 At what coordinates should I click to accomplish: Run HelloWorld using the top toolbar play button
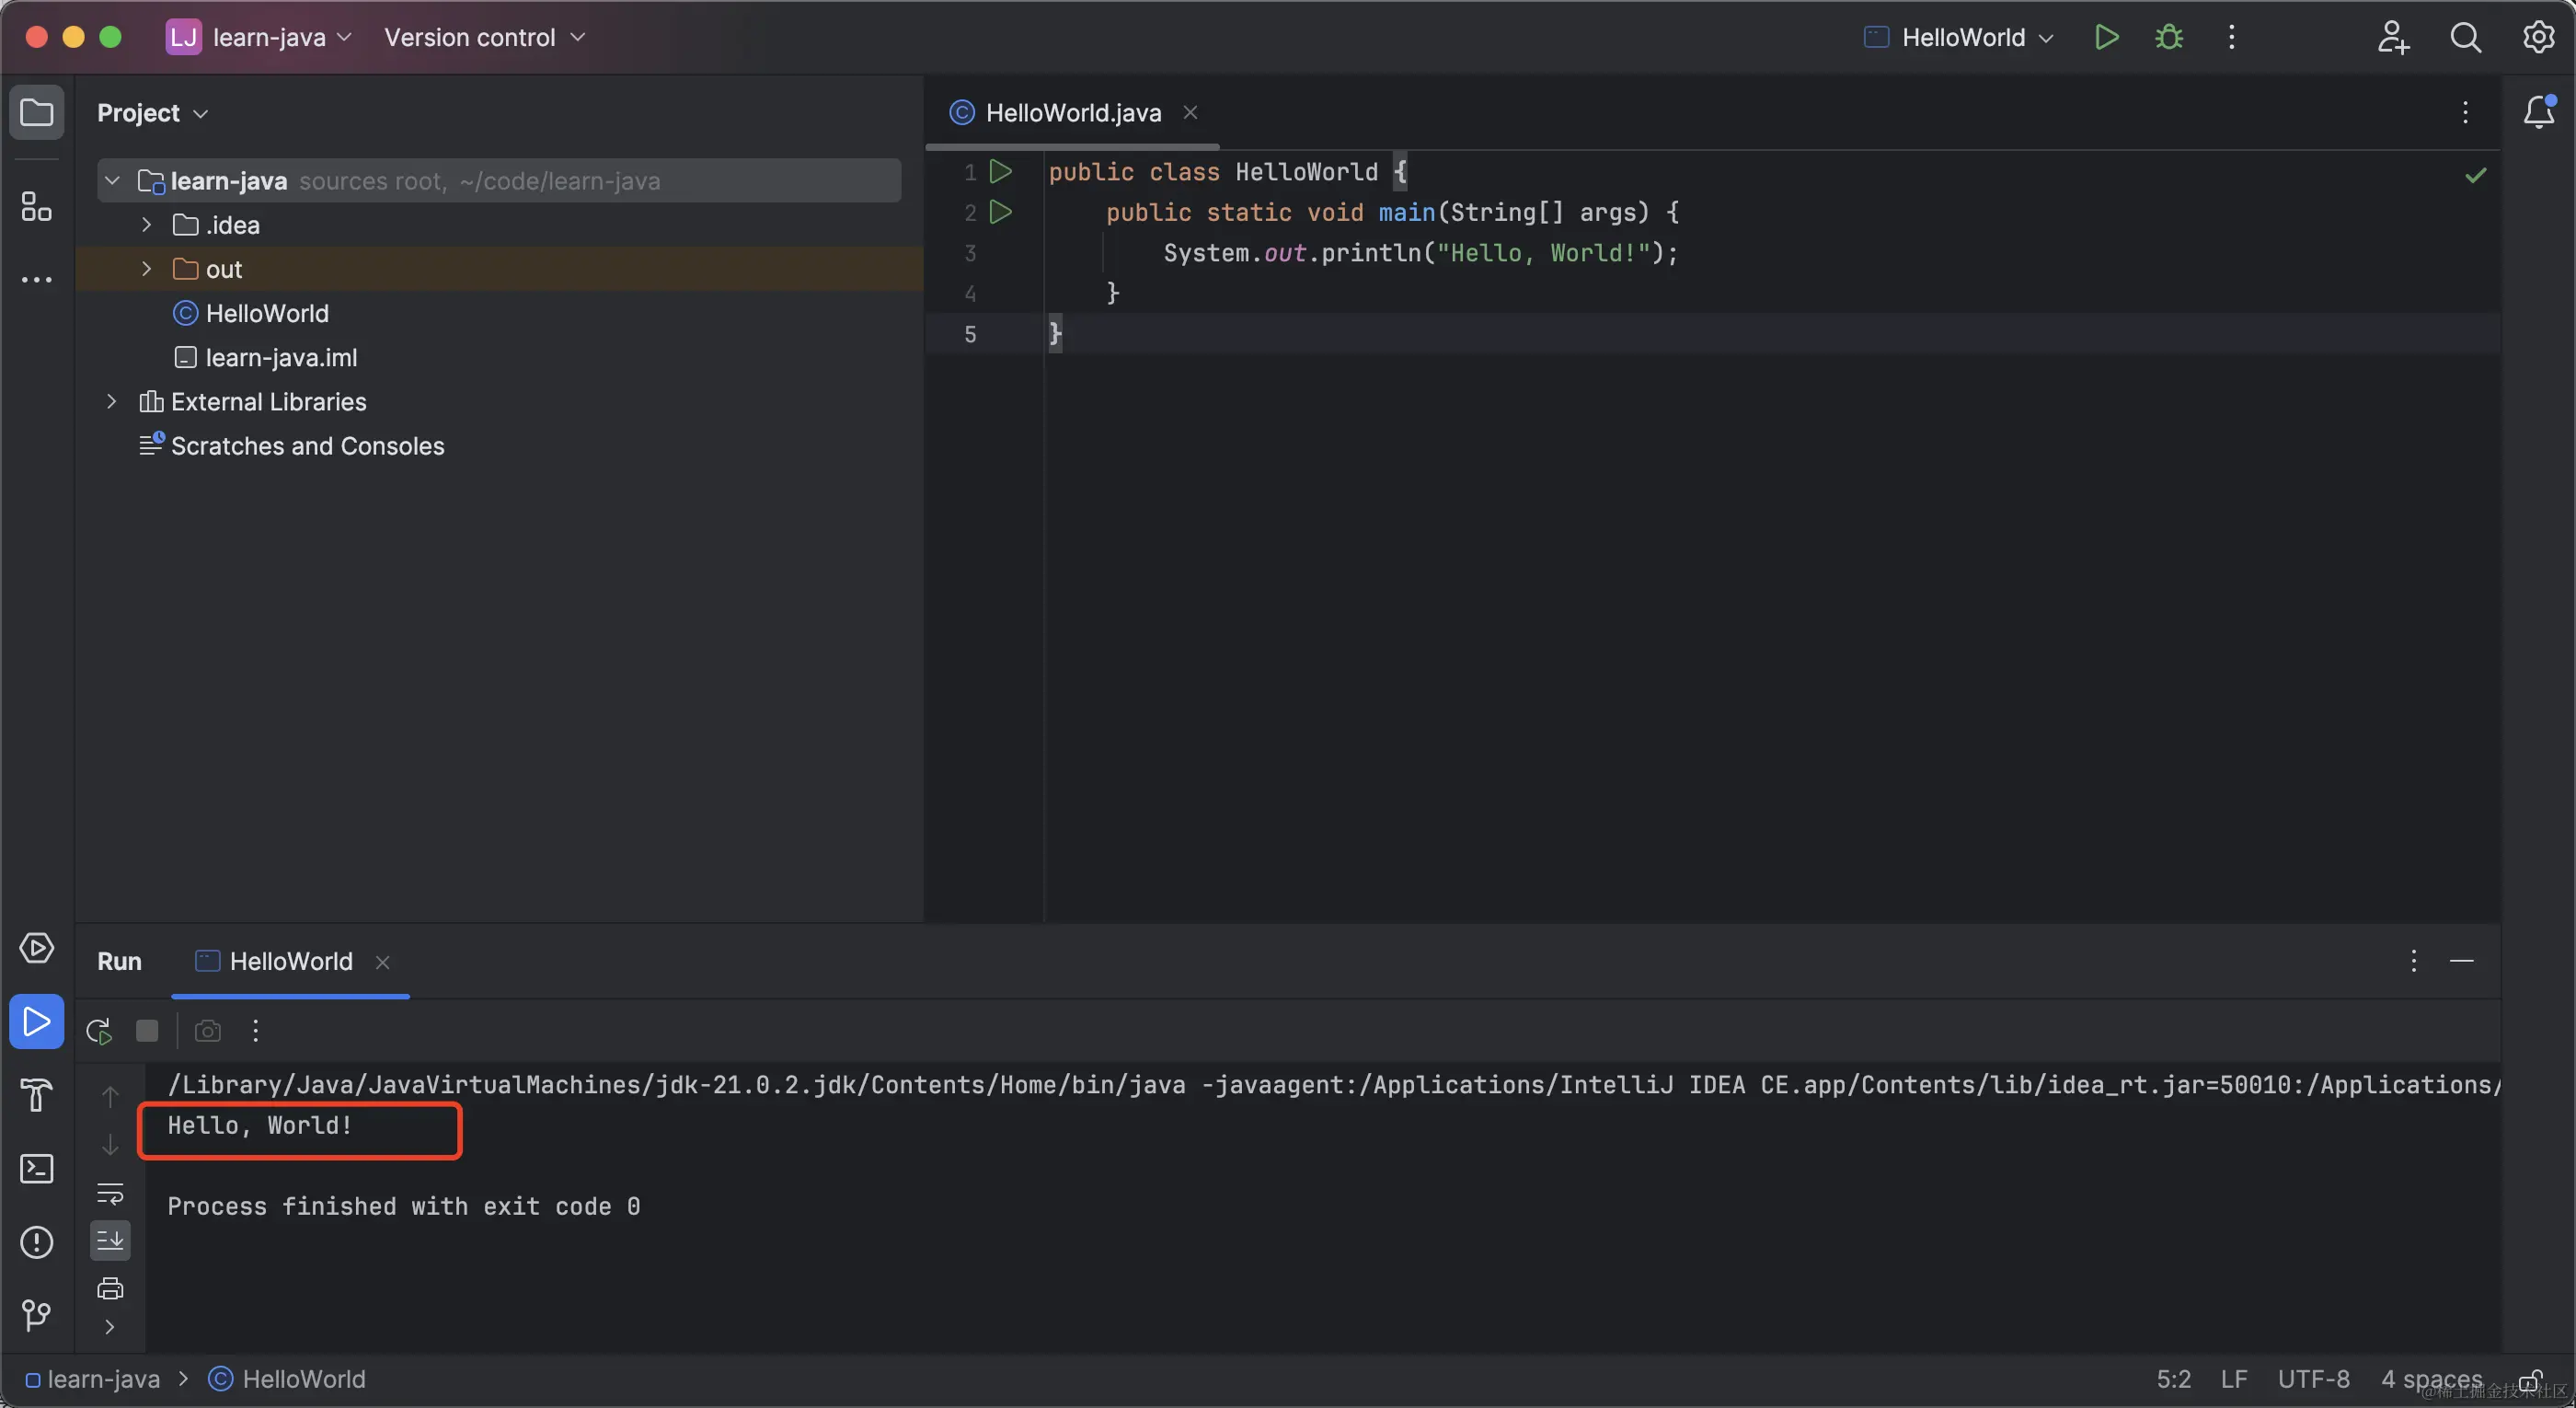pyautogui.click(x=2106, y=37)
